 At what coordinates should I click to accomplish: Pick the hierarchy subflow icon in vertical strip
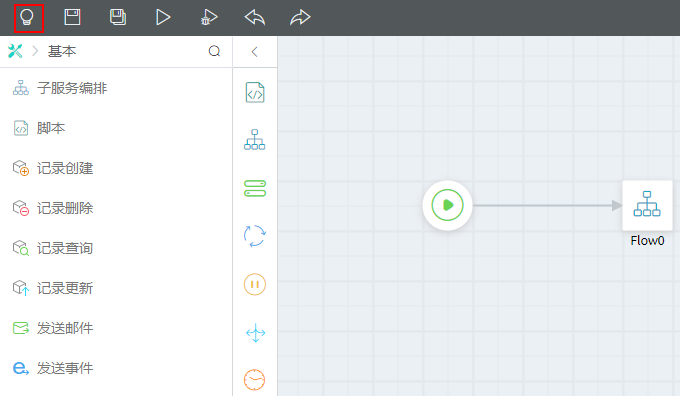pyautogui.click(x=255, y=140)
